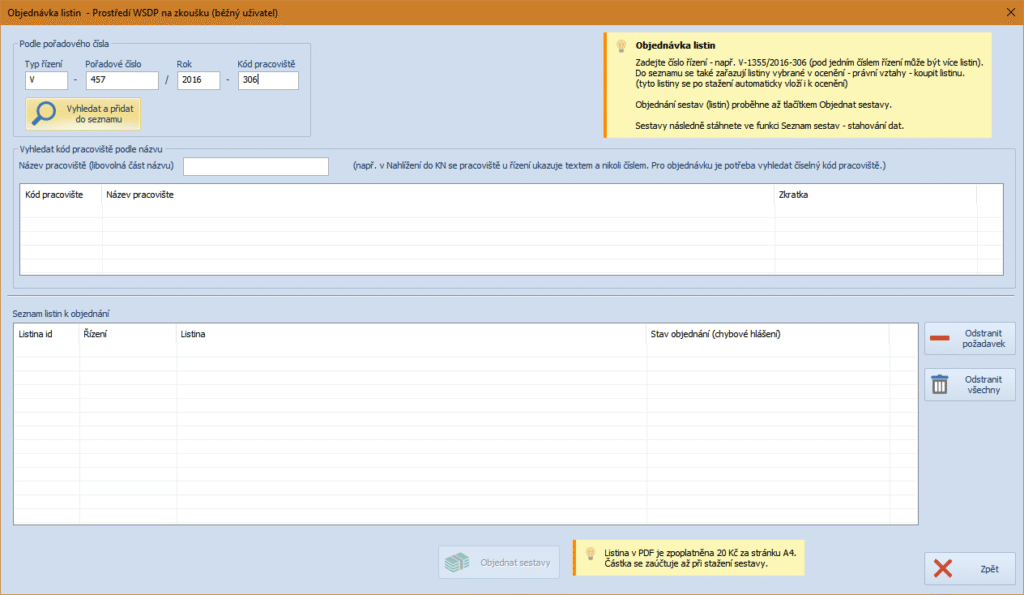Click the Objednání sestav (listin) proběhne help line
This screenshot has height=595, width=1024.
coord(763,105)
